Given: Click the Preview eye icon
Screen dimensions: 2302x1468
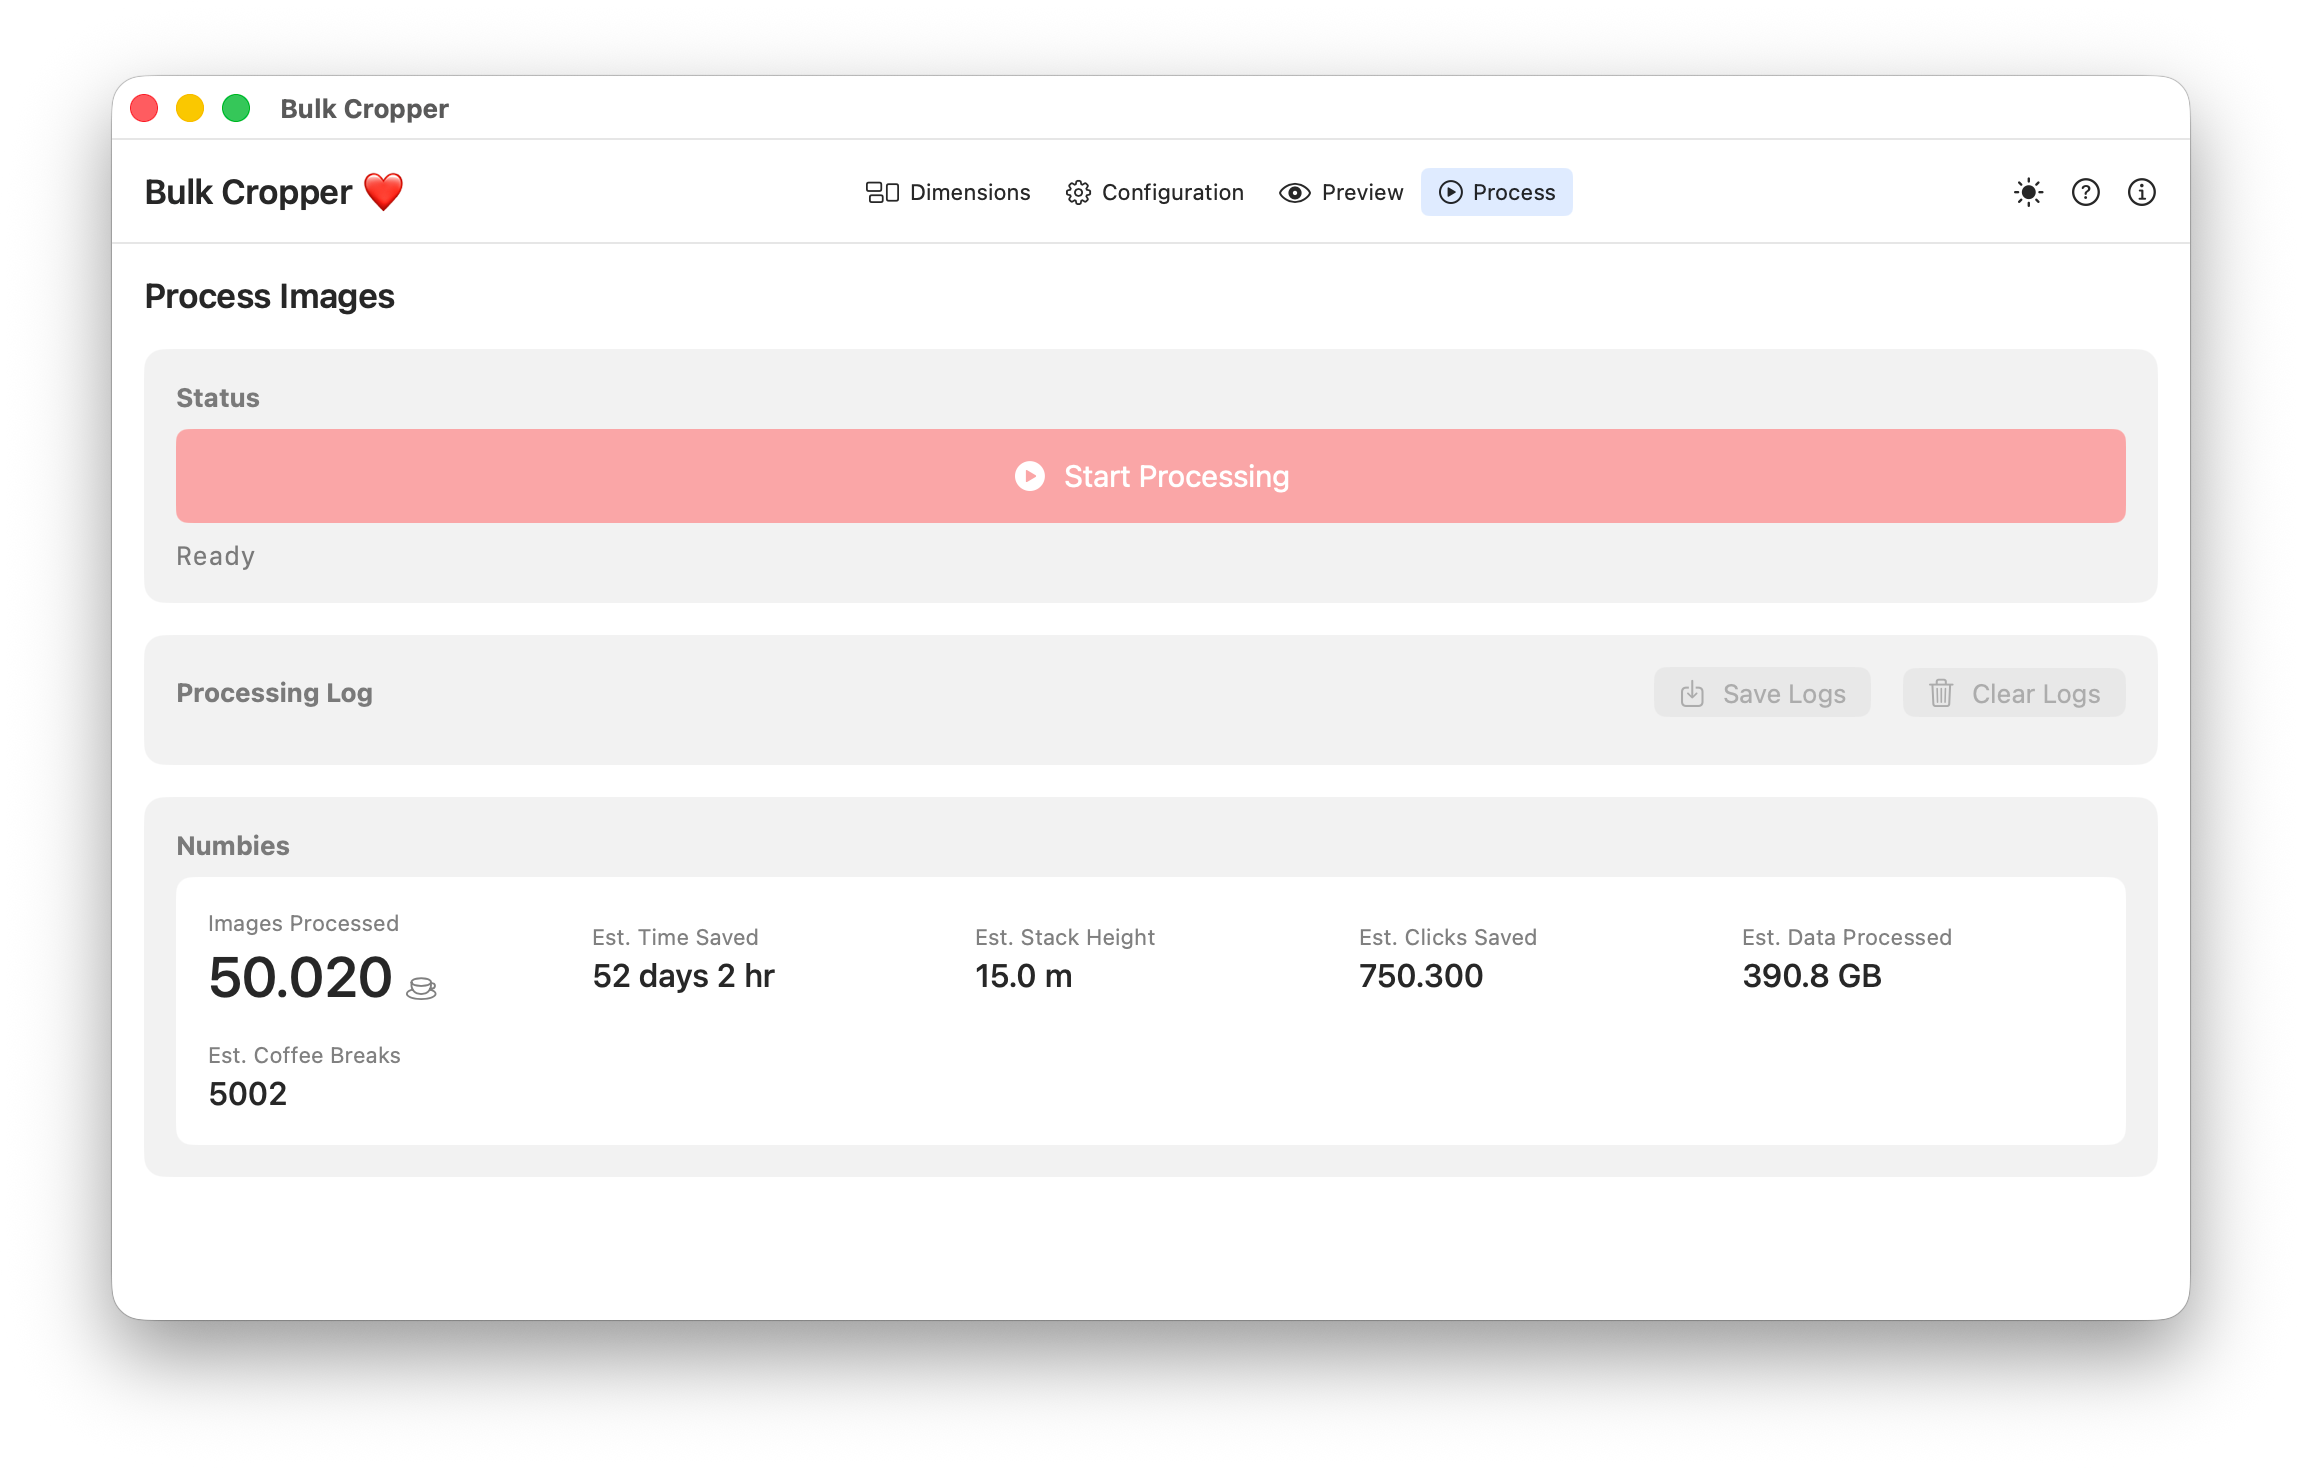Looking at the screenshot, I should coord(1294,192).
